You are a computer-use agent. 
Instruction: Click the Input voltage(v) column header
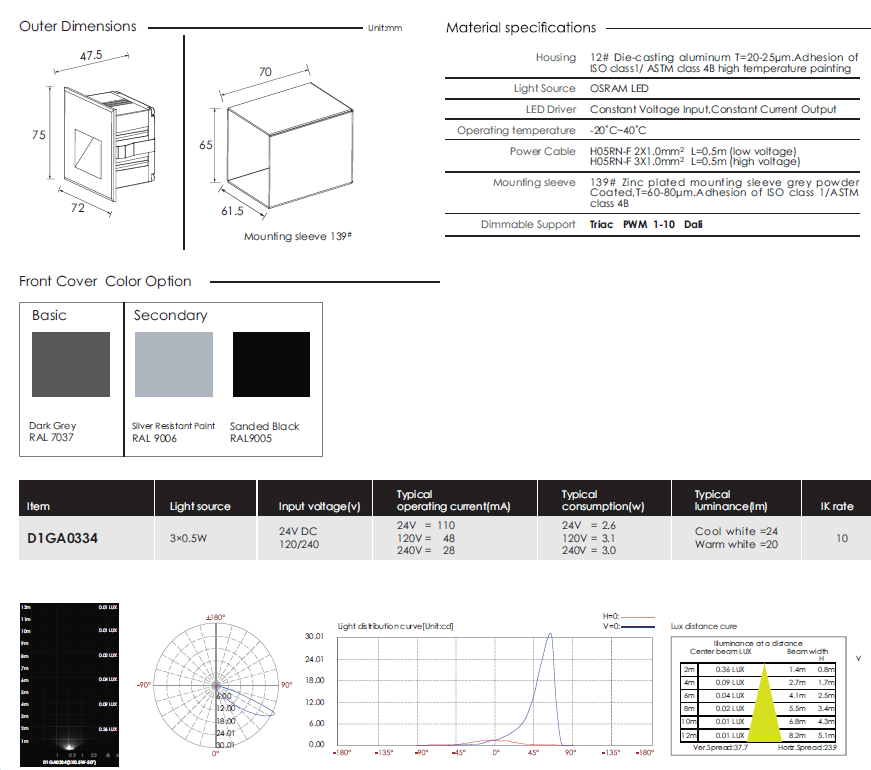coord(319,506)
